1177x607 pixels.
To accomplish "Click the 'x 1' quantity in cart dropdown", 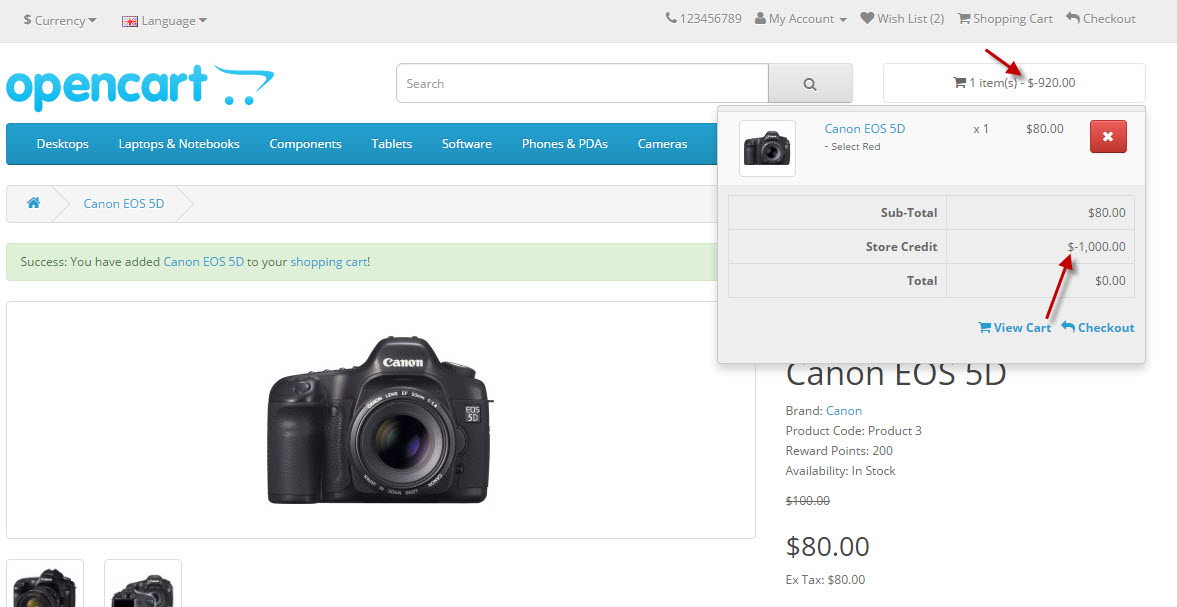I will tap(981, 129).
